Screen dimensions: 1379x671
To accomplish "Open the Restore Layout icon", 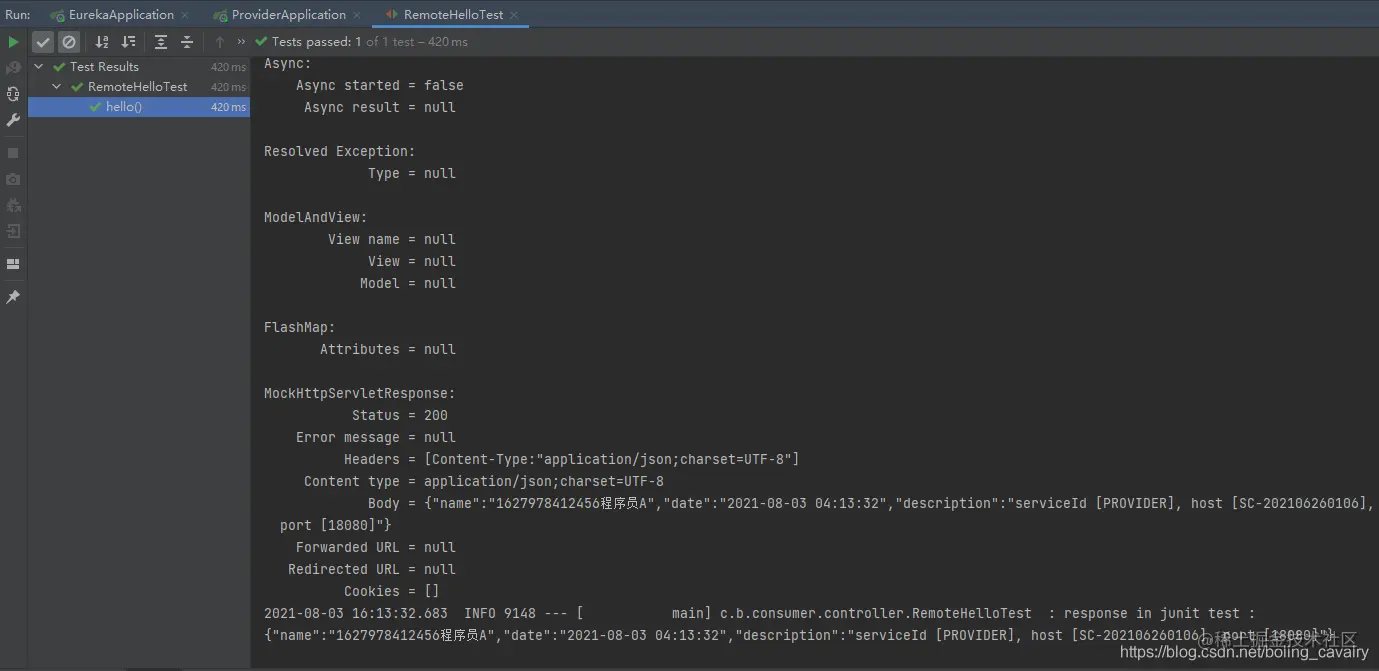I will [13, 264].
